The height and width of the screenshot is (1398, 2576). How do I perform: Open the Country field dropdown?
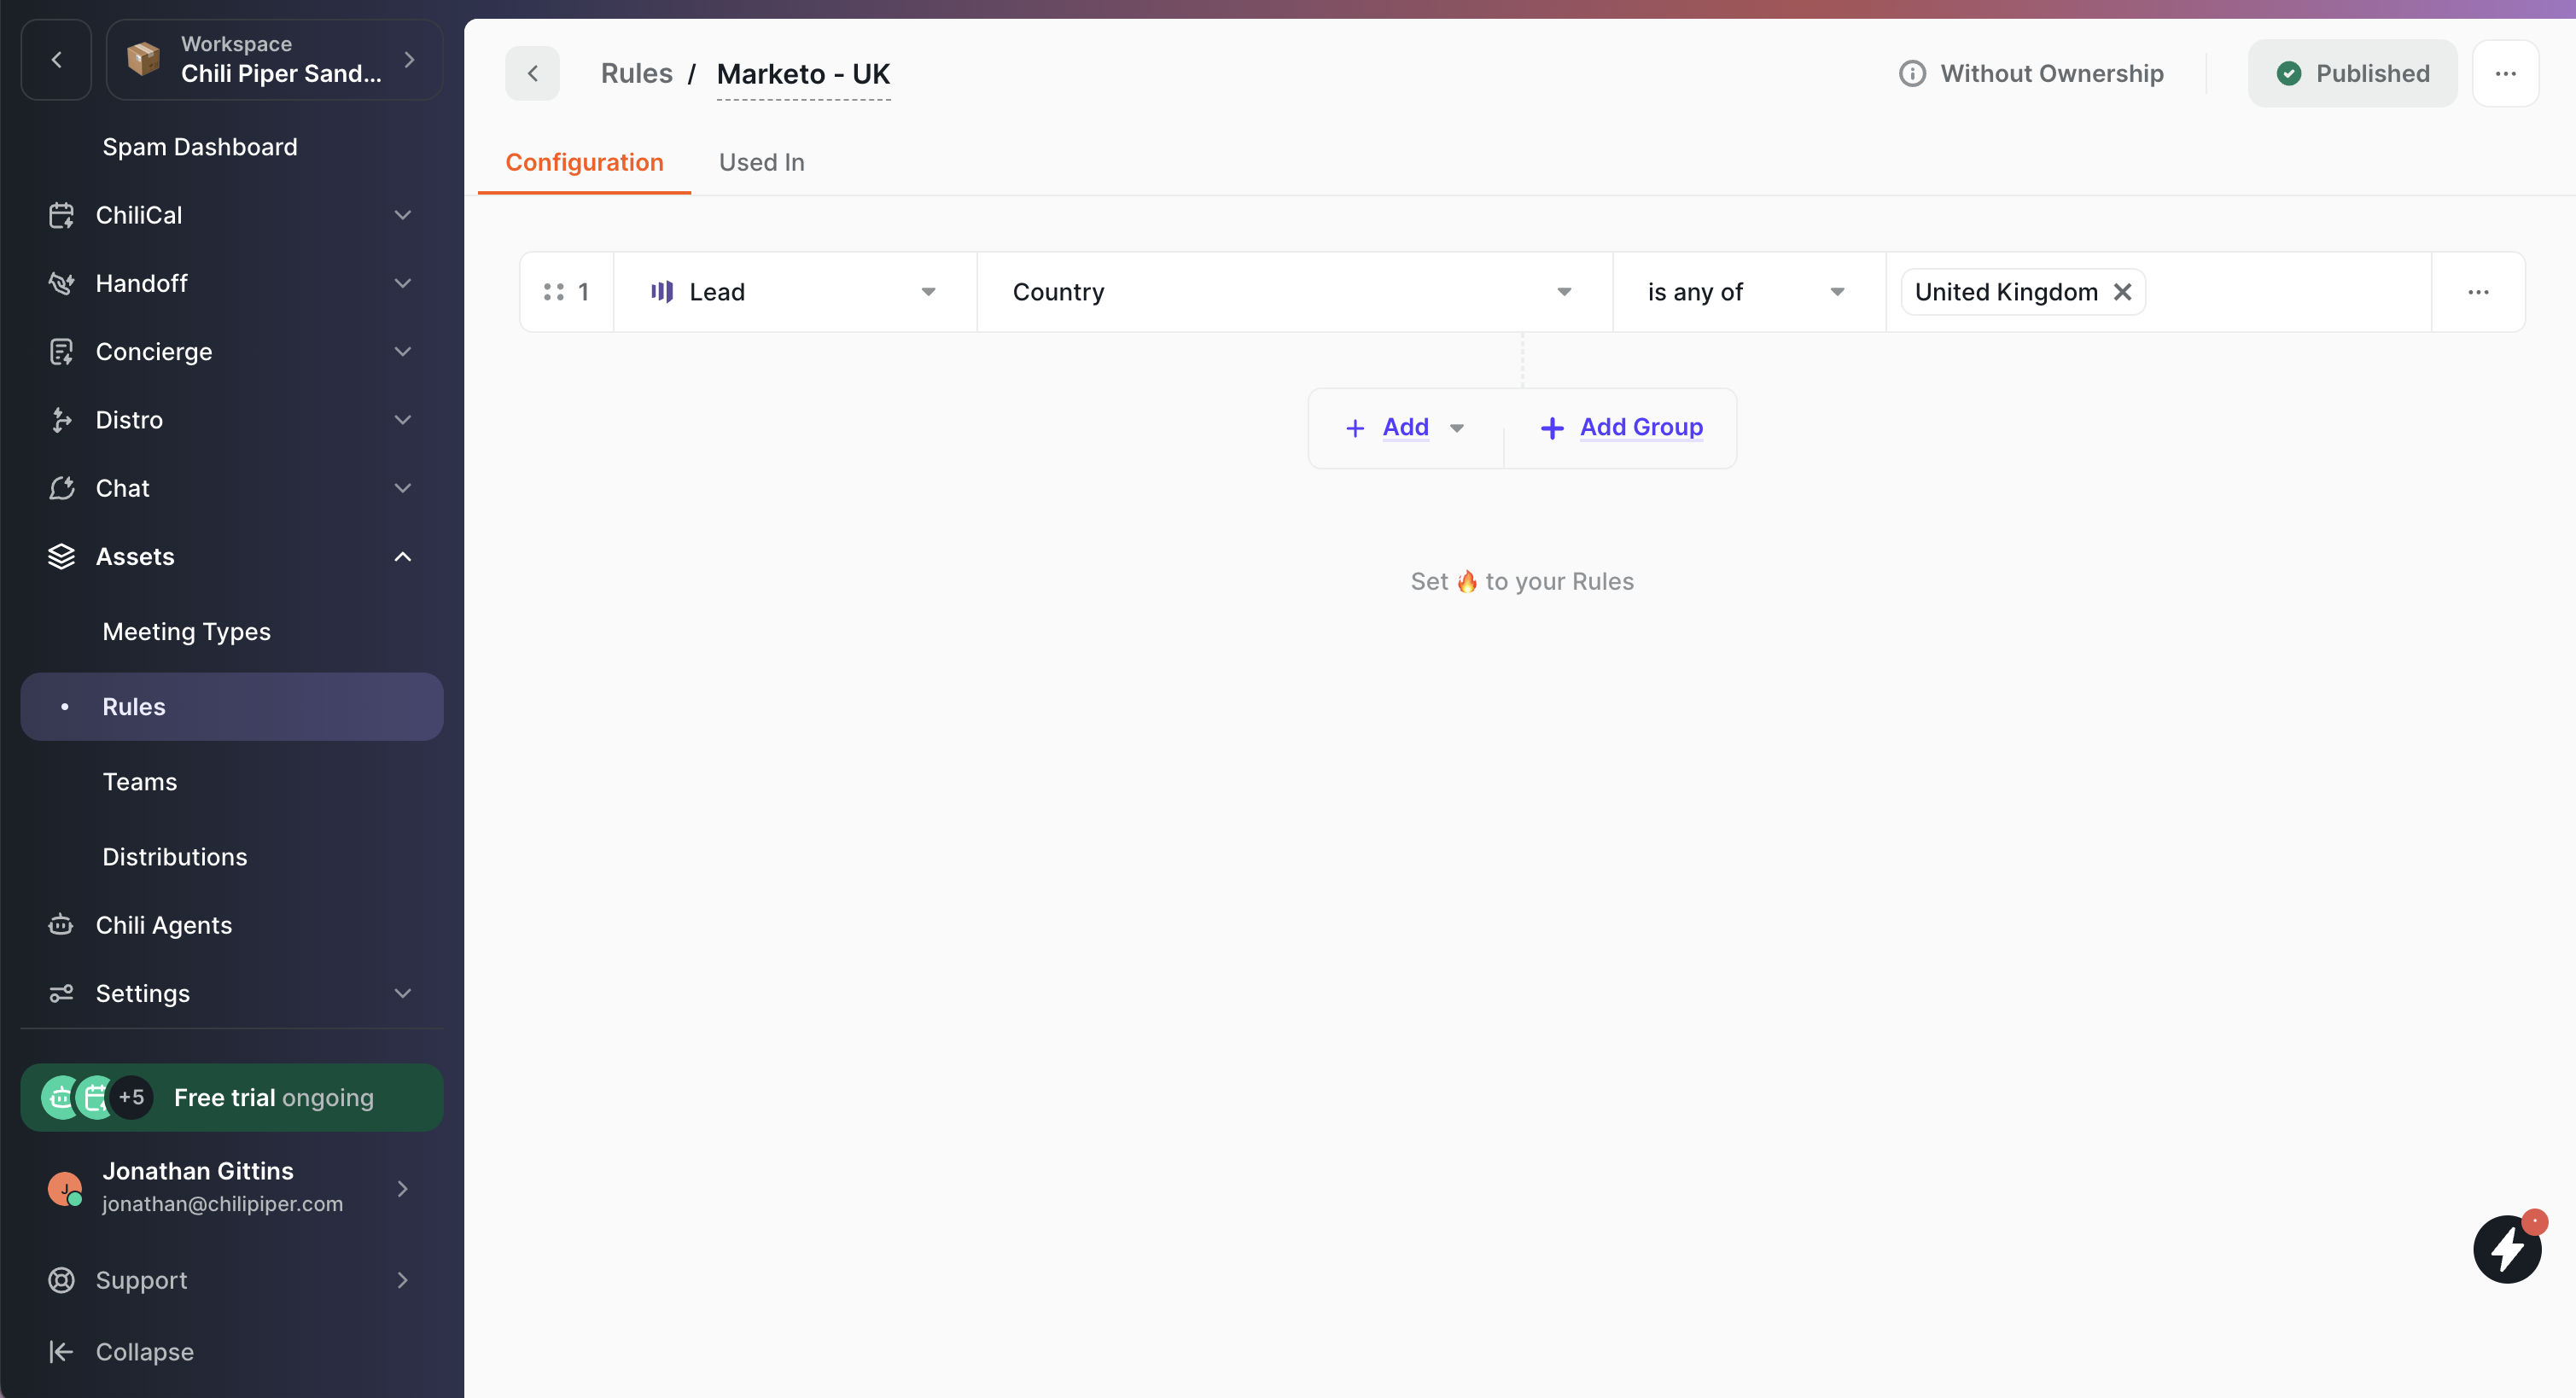pyautogui.click(x=1293, y=292)
